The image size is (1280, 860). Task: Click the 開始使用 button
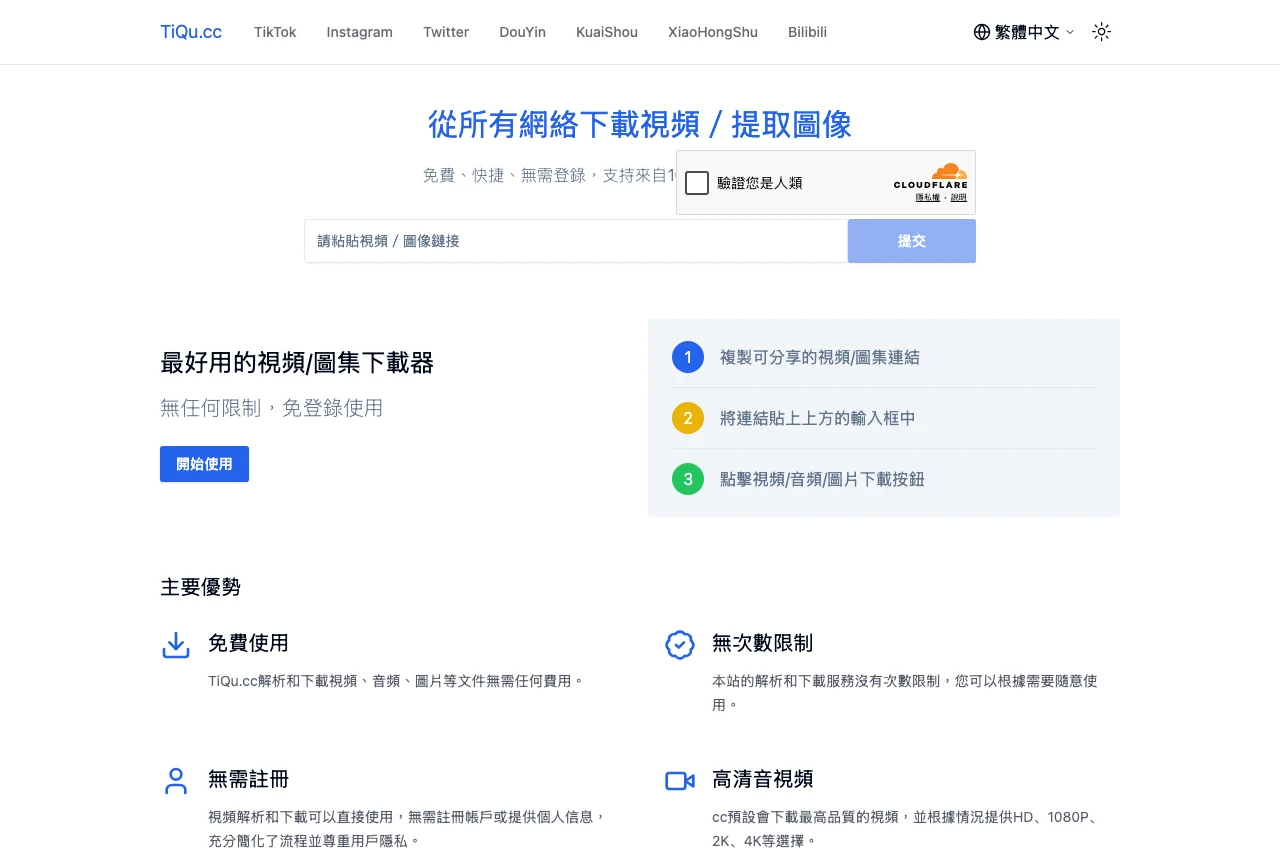tap(204, 464)
